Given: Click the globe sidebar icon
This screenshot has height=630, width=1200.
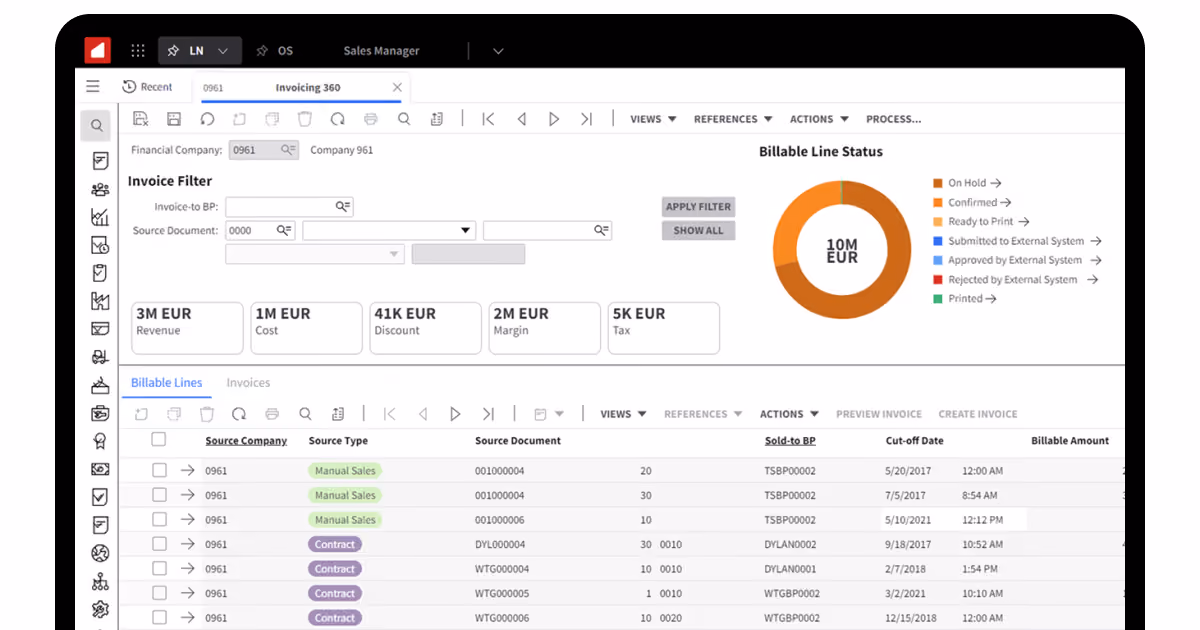Looking at the screenshot, I should (x=99, y=553).
